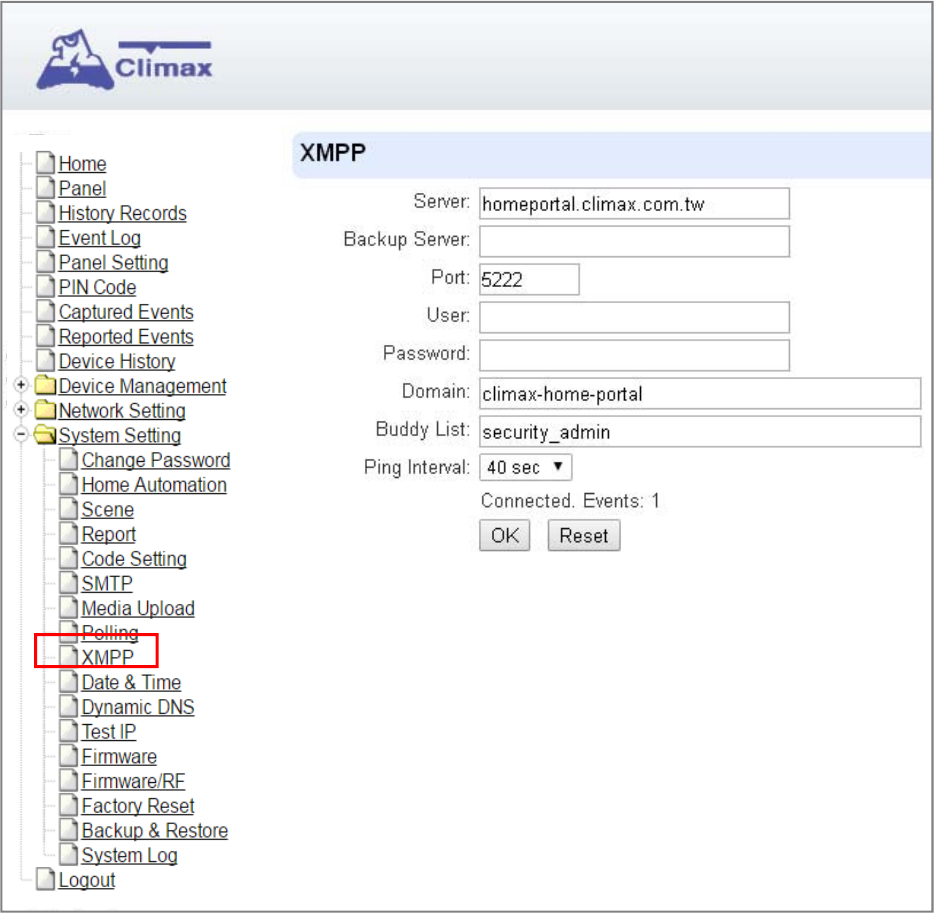Click the page icon beside SMTP

(x=69, y=583)
